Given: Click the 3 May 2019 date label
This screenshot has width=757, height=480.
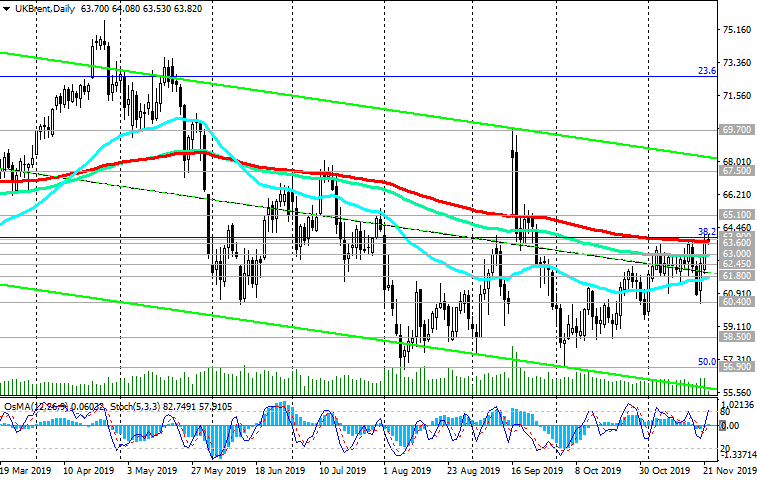Looking at the screenshot, I should point(153,470).
